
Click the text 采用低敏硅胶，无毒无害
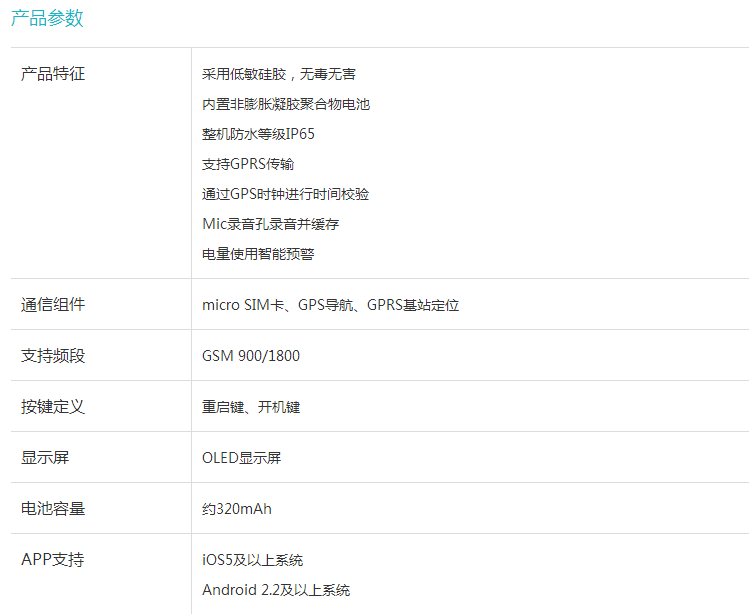click(x=279, y=74)
